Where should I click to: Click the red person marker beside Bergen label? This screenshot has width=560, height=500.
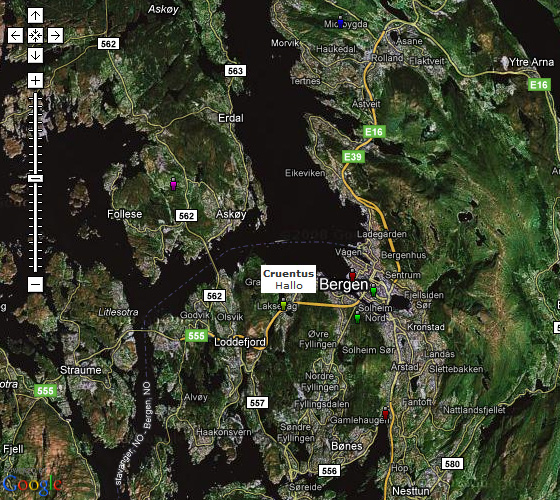pos(352,275)
